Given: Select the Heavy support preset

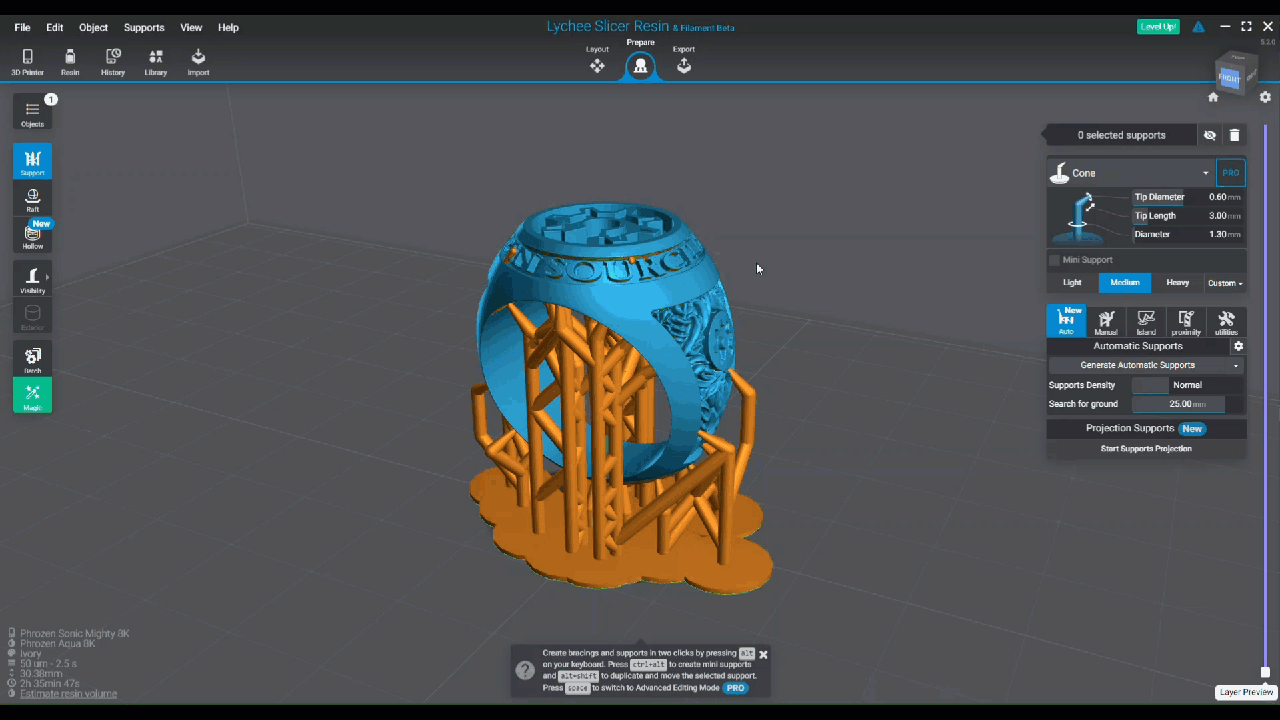Looking at the screenshot, I should pos(1177,283).
